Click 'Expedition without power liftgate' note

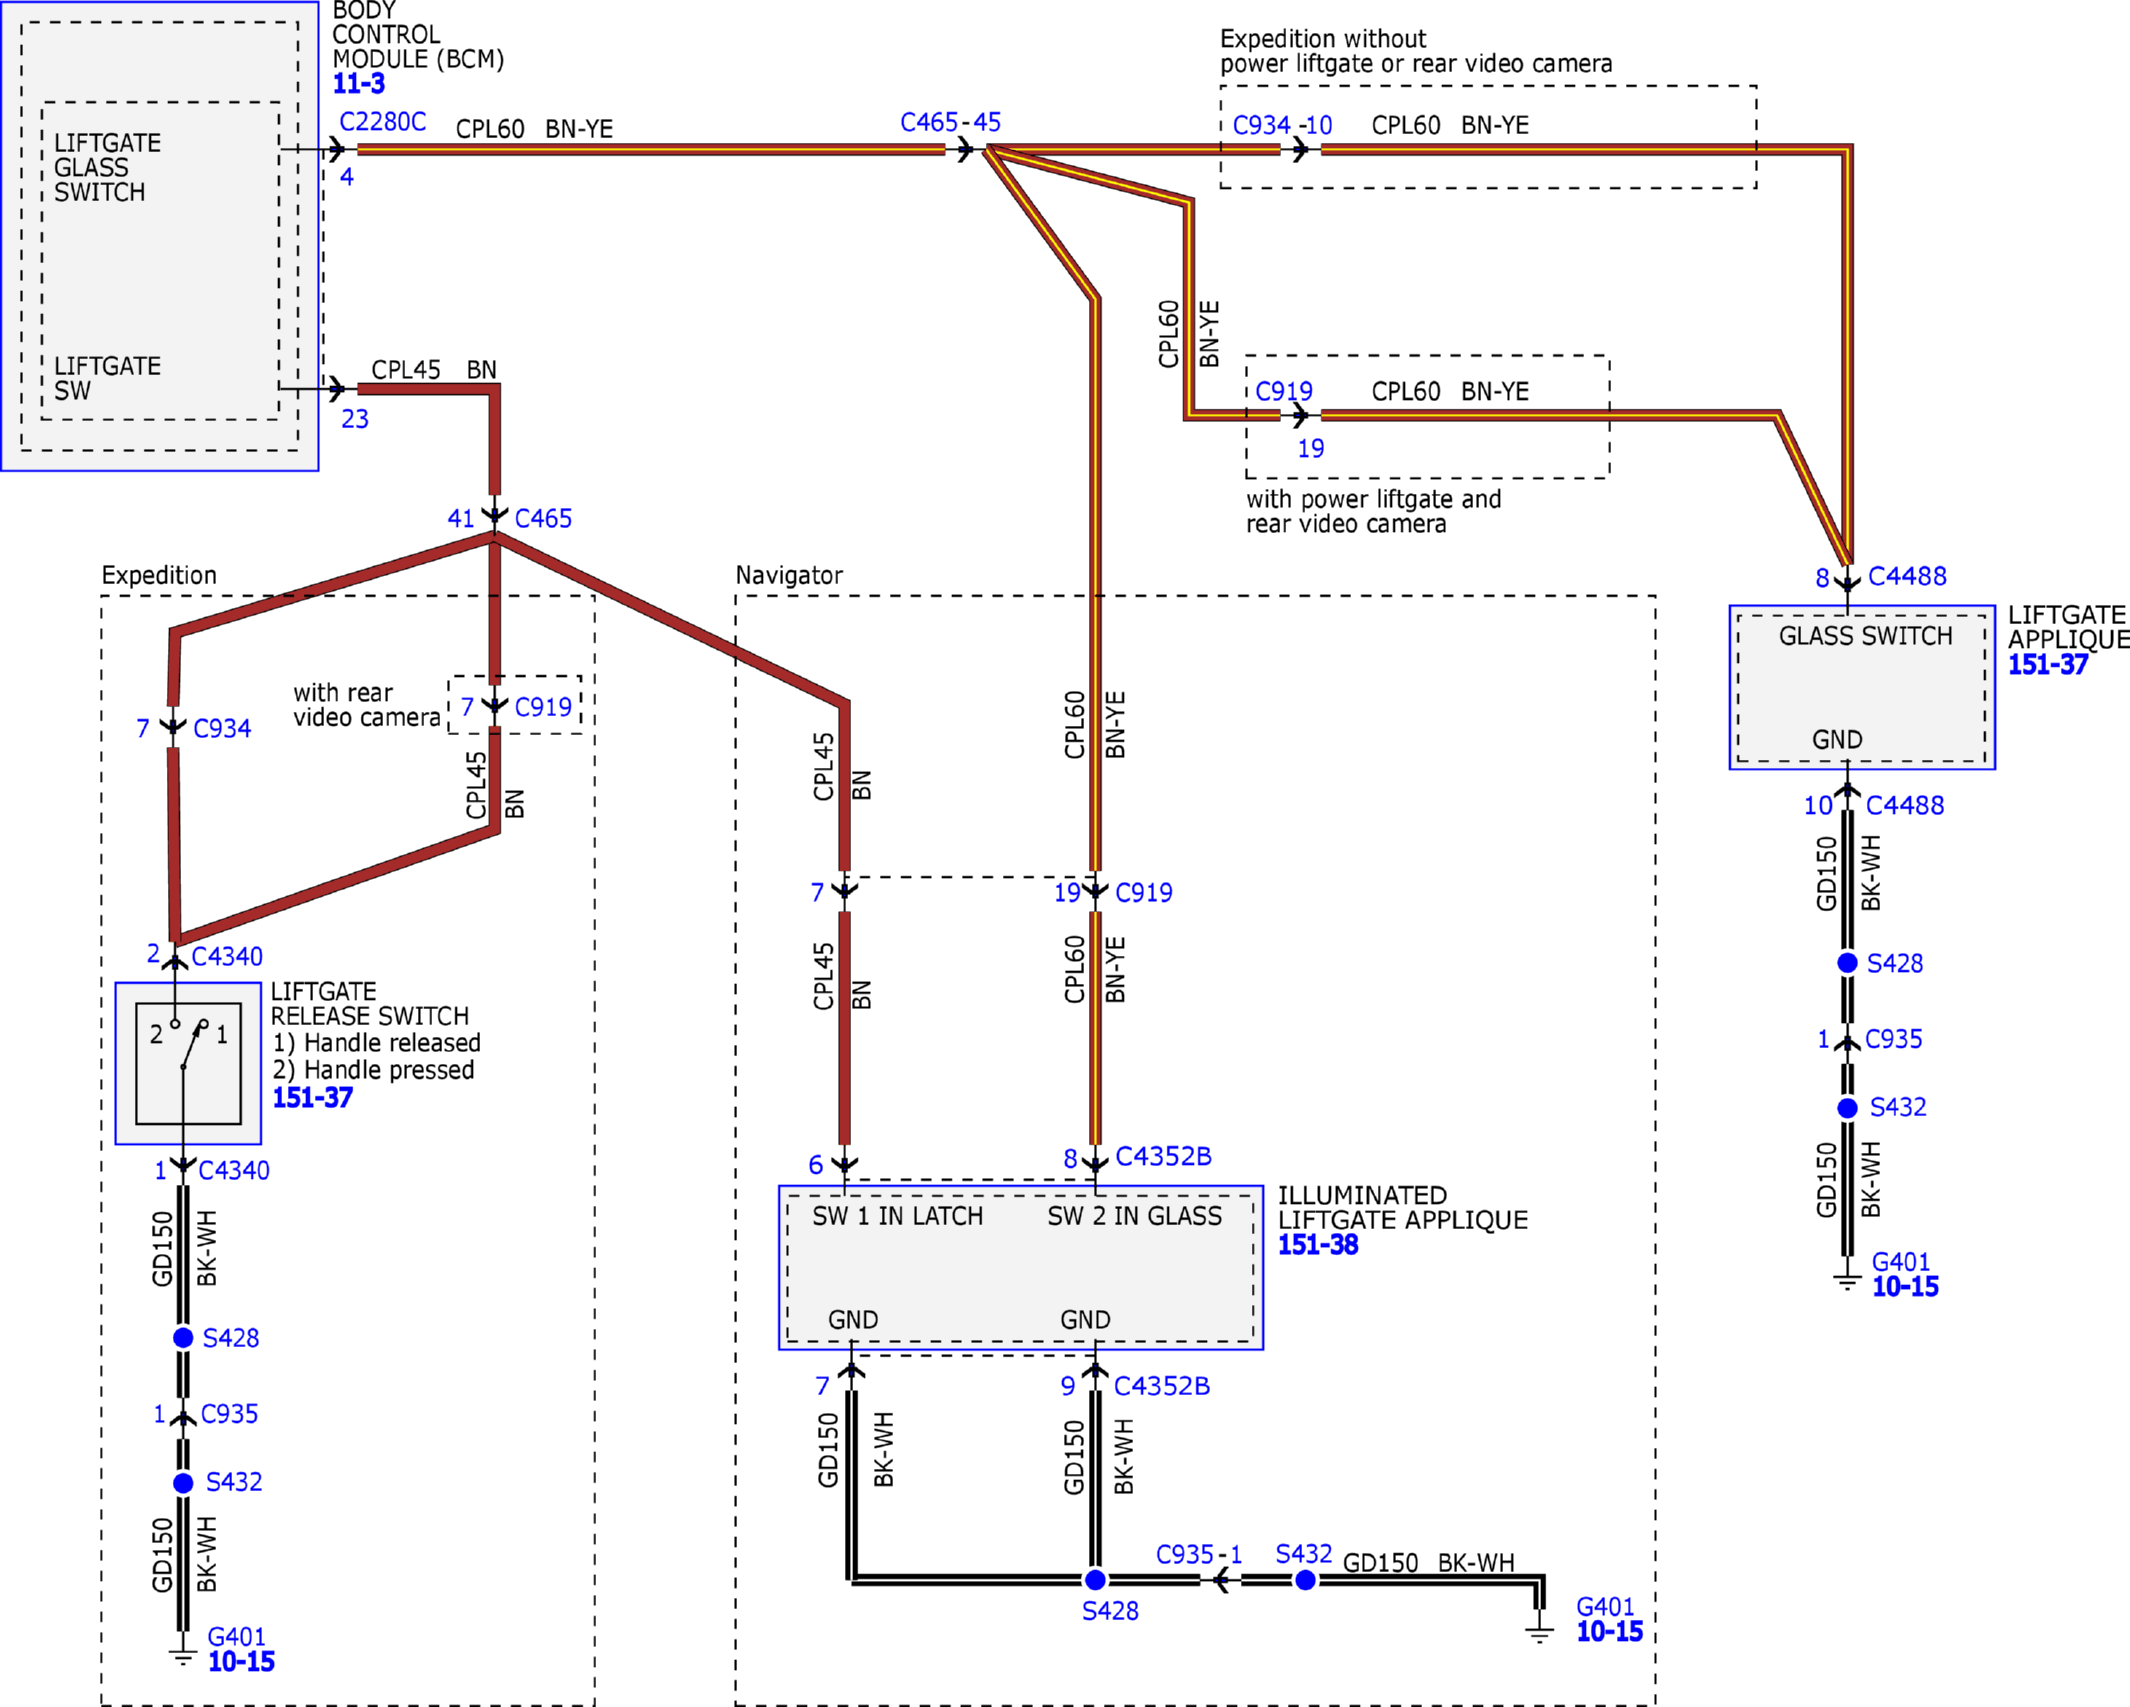pos(1416,51)
